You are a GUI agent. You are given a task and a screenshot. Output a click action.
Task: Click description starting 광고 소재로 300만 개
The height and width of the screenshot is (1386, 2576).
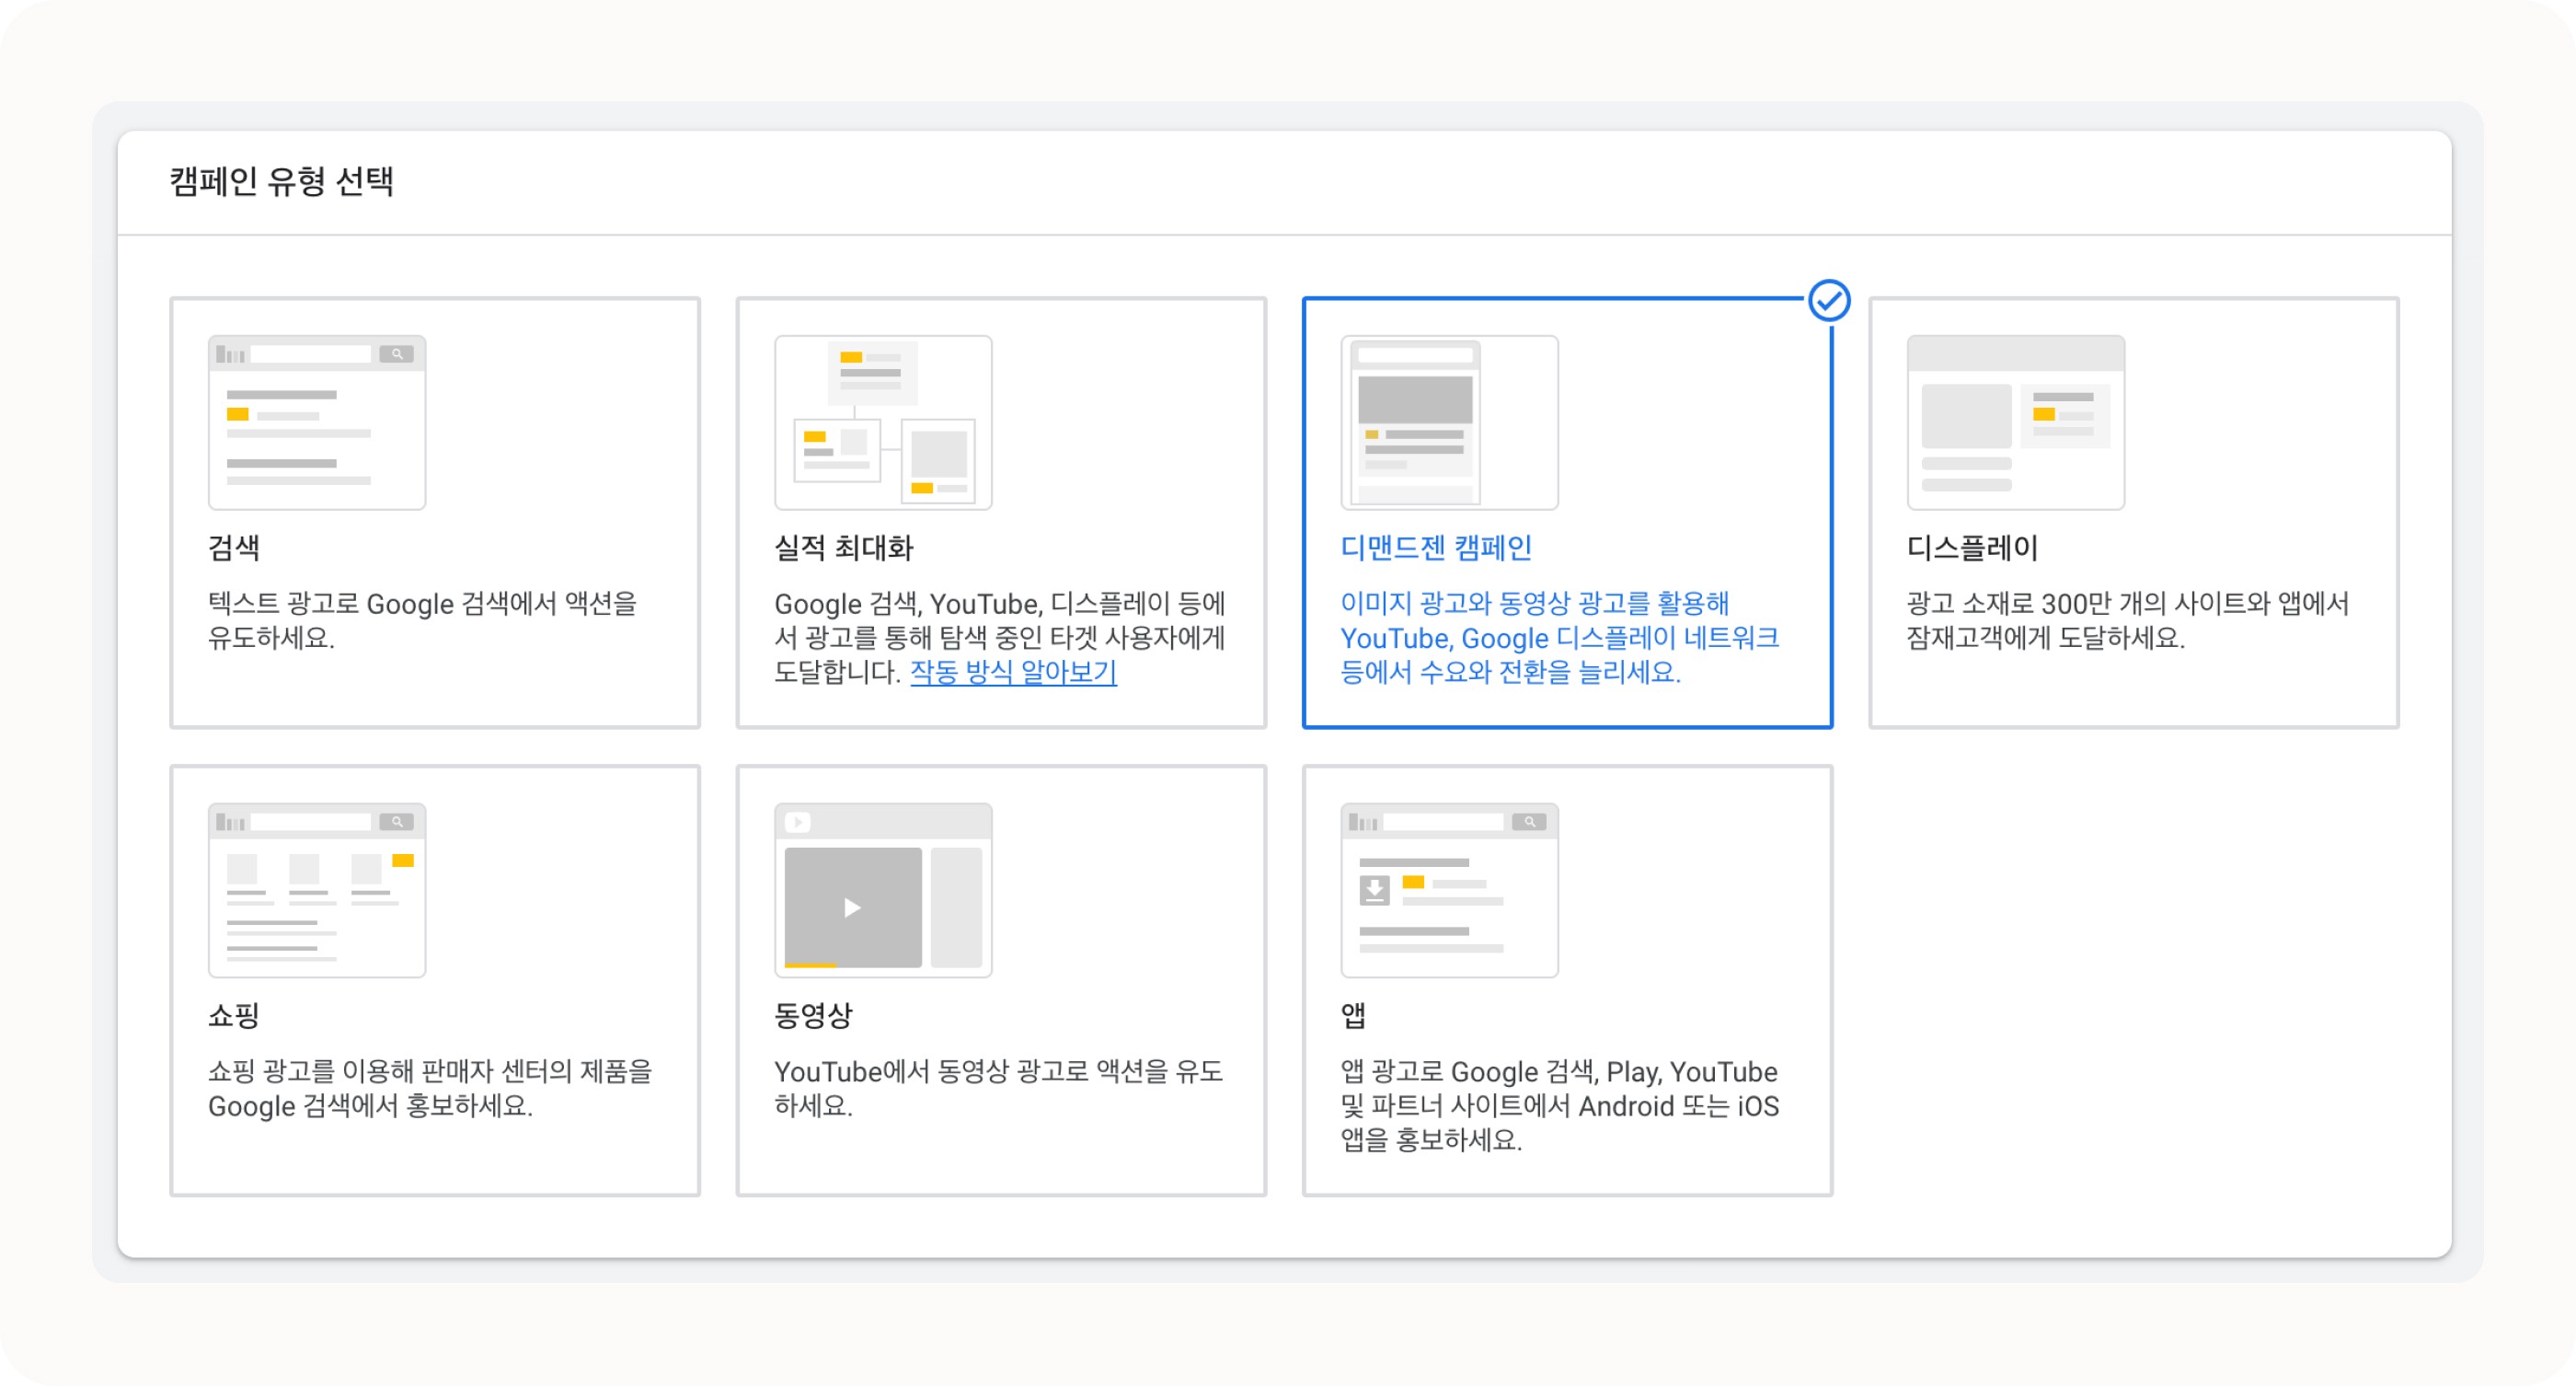(2128, 620)
